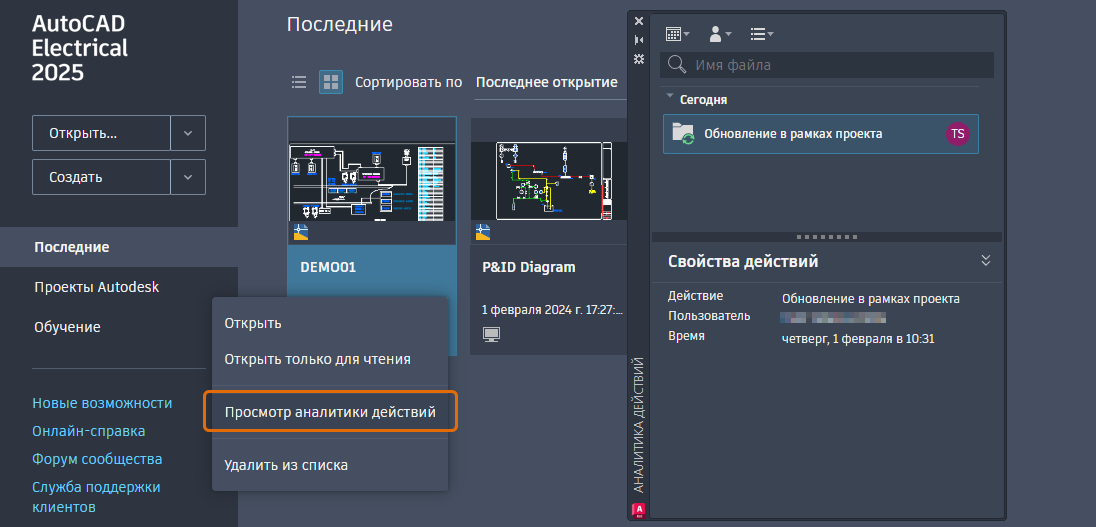Open the user filter dropdown
The height and width of the screenshot is (527, 1096).
tap(720, 34)
